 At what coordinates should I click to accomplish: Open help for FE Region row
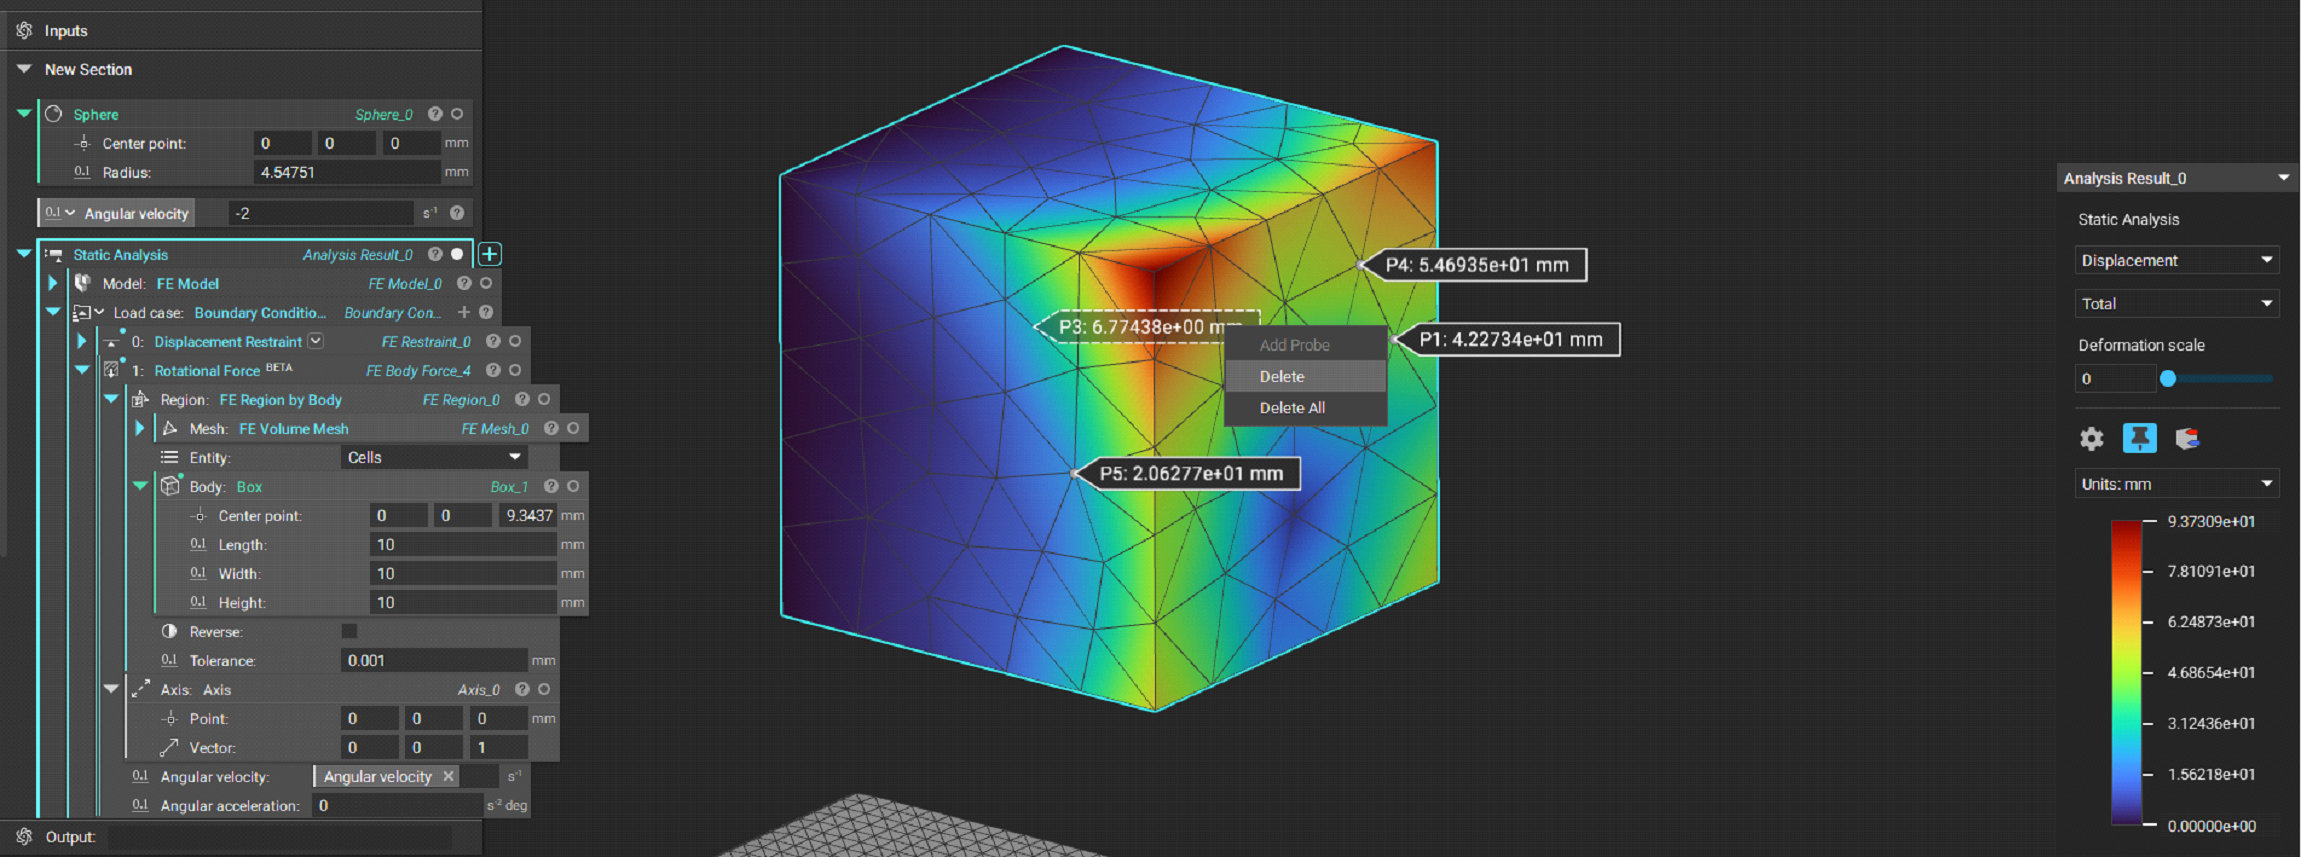522,399
